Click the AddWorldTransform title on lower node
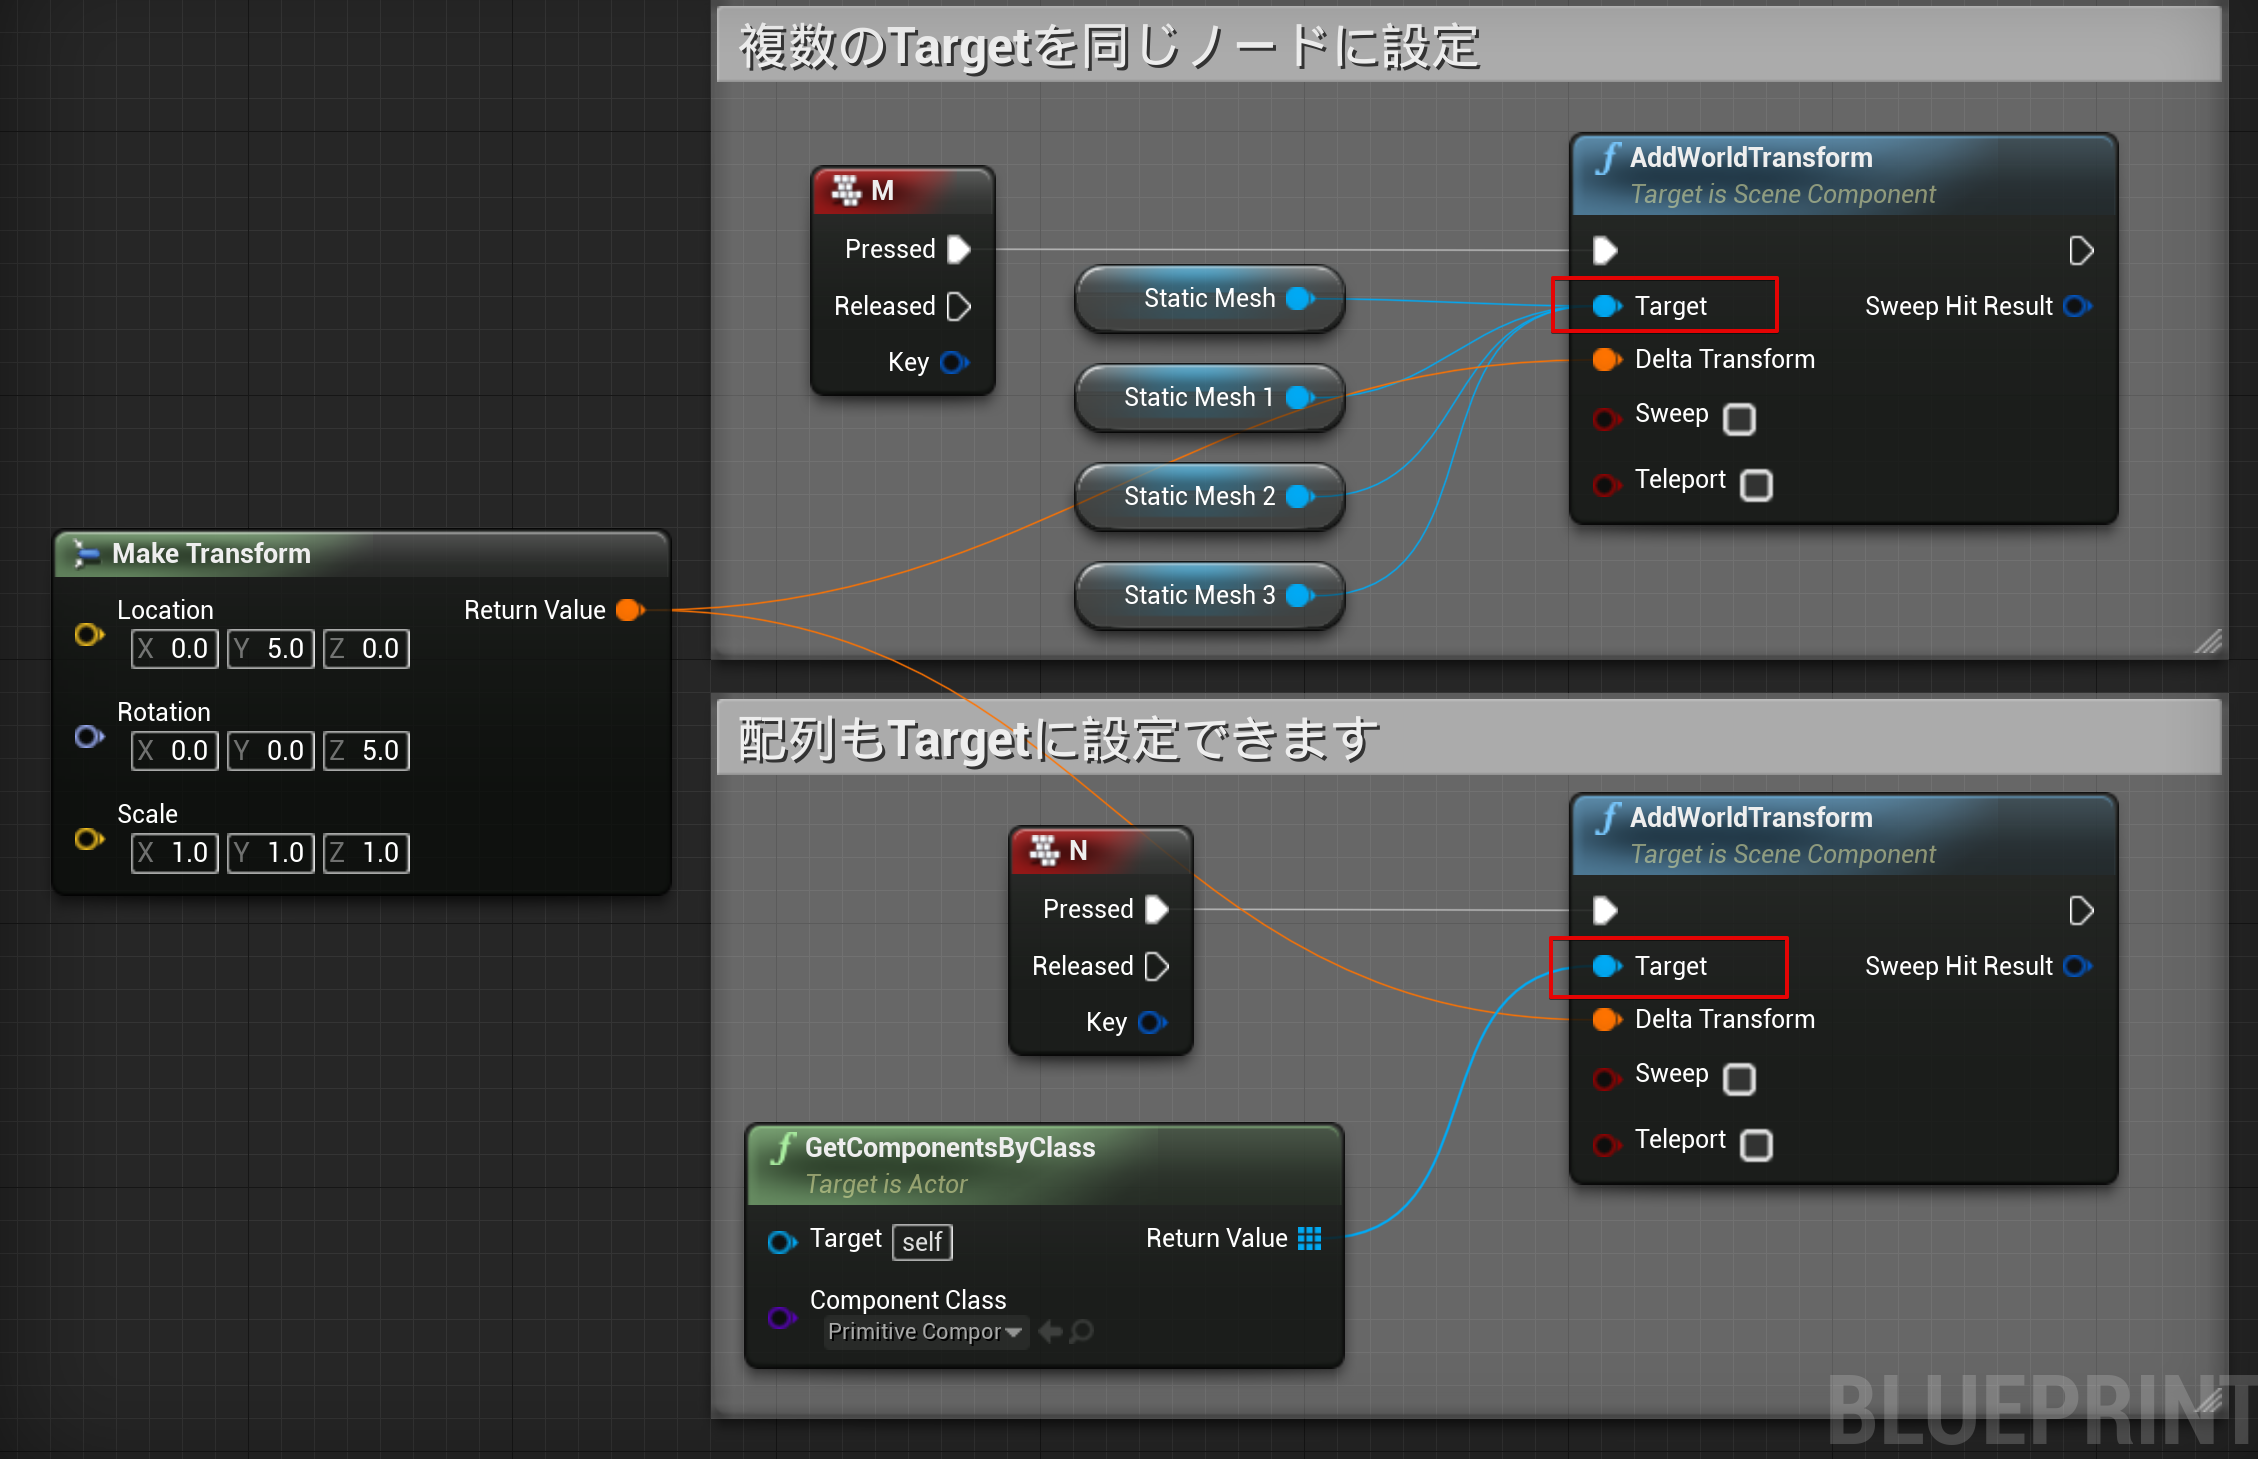2258x1459 pixels. coord(1750,817)
